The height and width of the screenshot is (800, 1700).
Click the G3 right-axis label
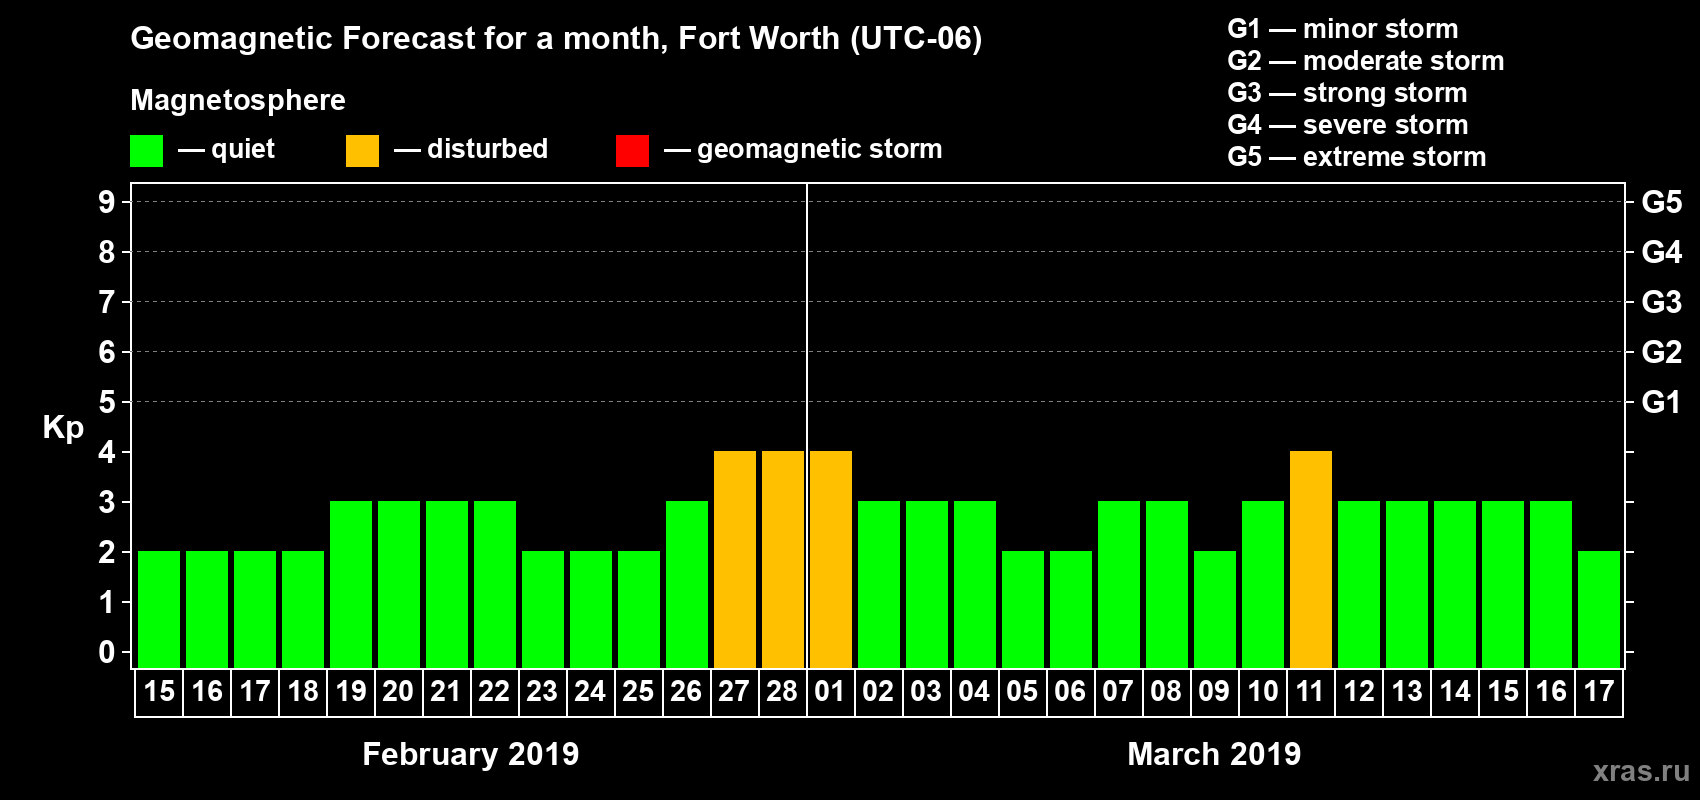(1662, 302)
